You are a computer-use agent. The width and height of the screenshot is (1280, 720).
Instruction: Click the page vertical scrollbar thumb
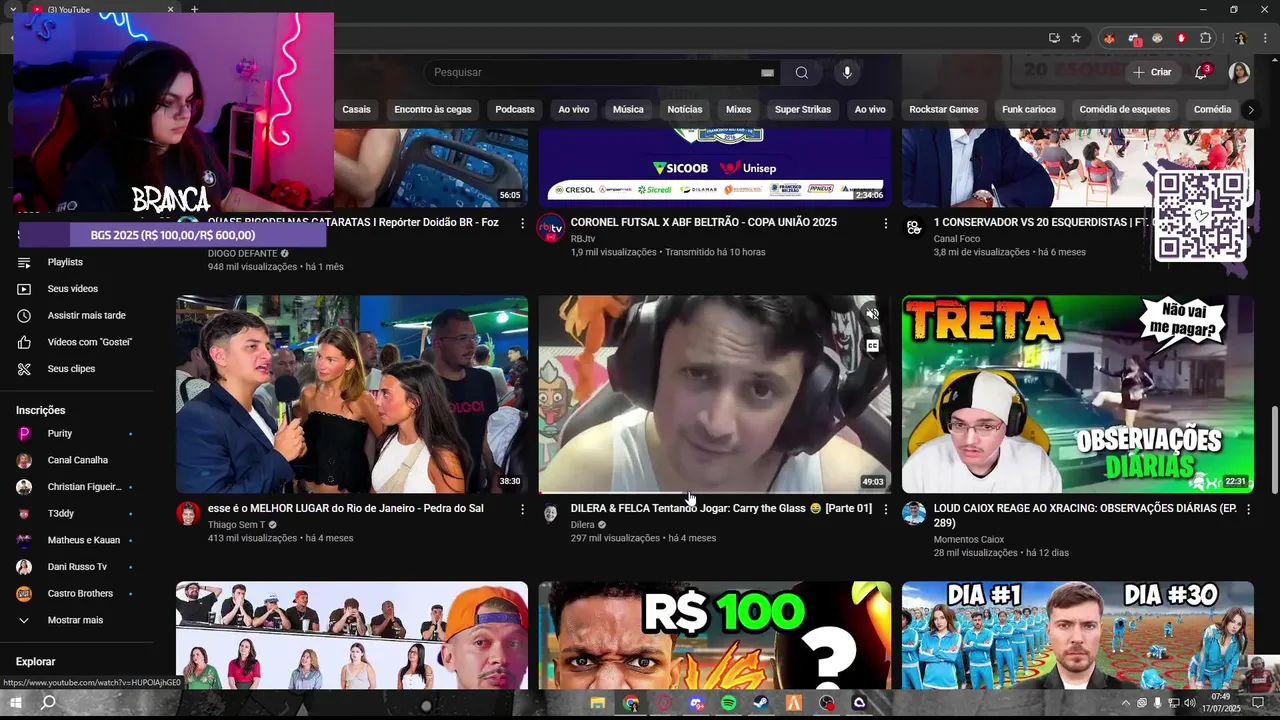coord(1273,450)
